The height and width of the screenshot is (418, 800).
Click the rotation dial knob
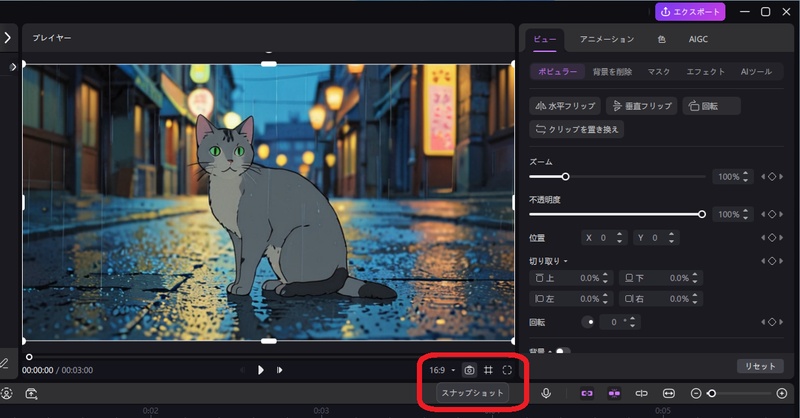[588, 322]
